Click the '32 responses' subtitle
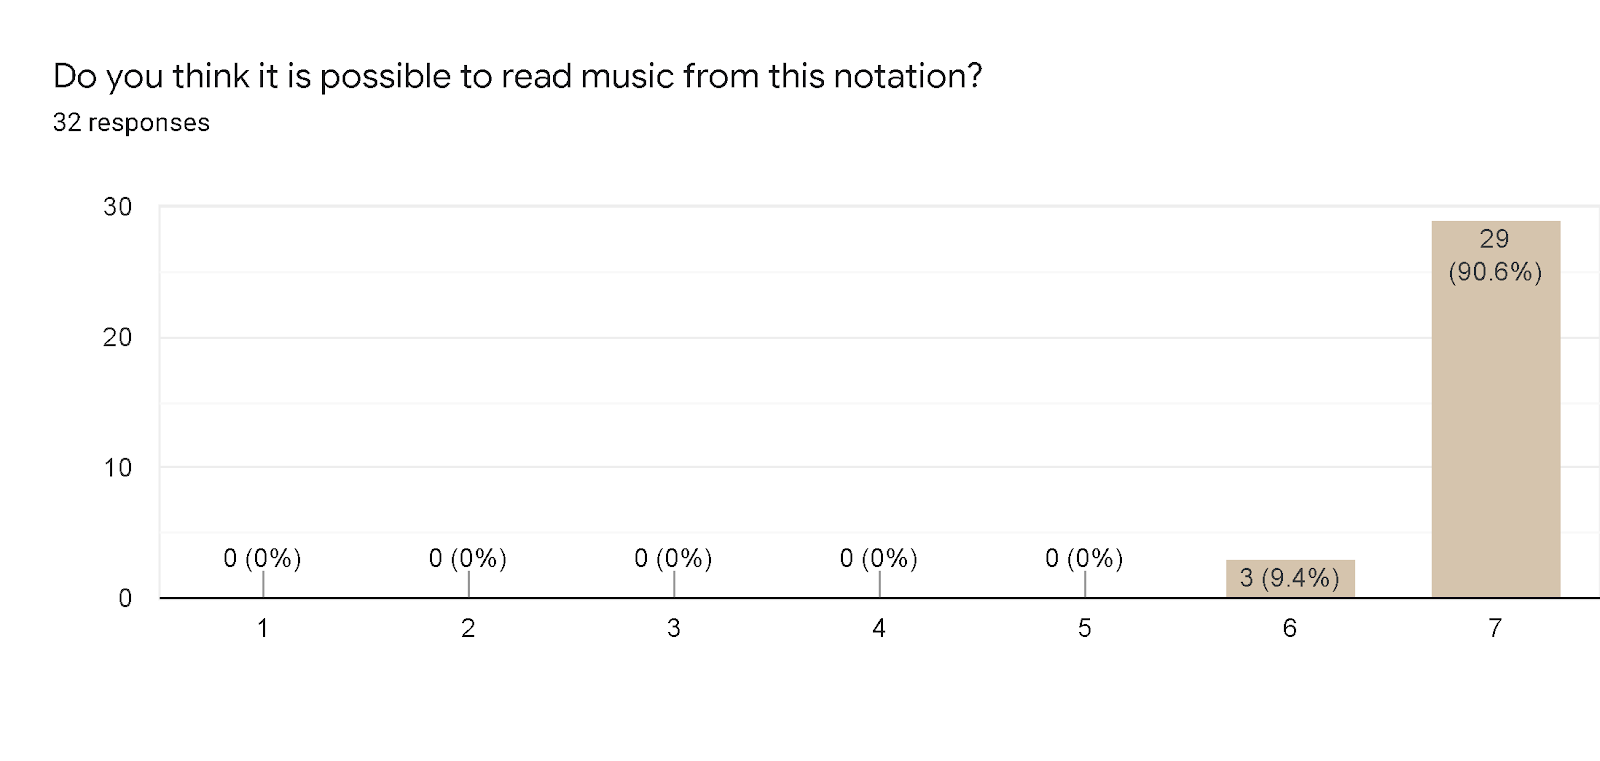 [x=131, y=123]
